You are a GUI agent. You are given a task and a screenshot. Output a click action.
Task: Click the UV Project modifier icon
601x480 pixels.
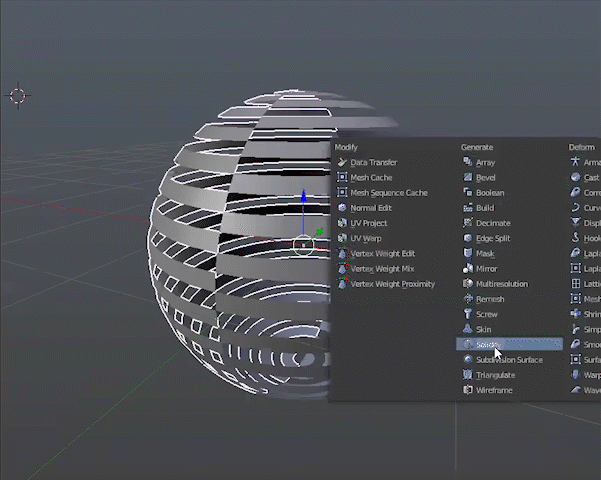(x=342, y=223)
